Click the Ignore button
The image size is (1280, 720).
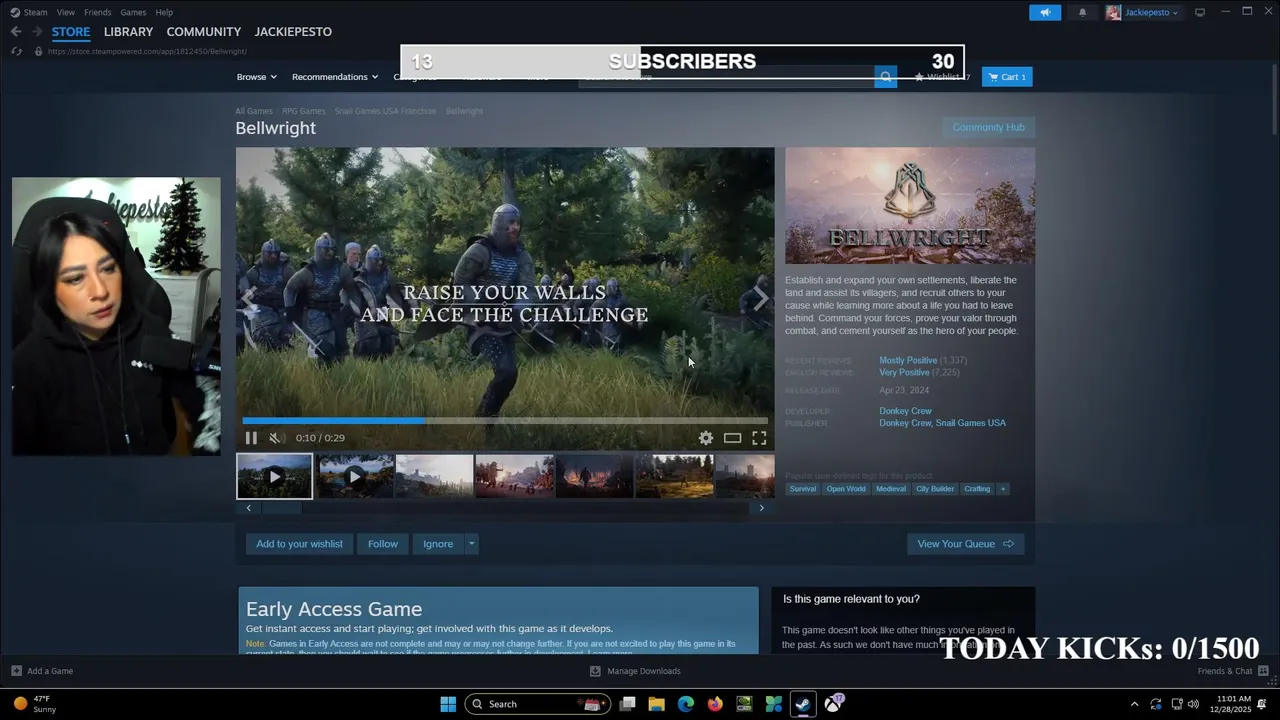coord(438,544)
